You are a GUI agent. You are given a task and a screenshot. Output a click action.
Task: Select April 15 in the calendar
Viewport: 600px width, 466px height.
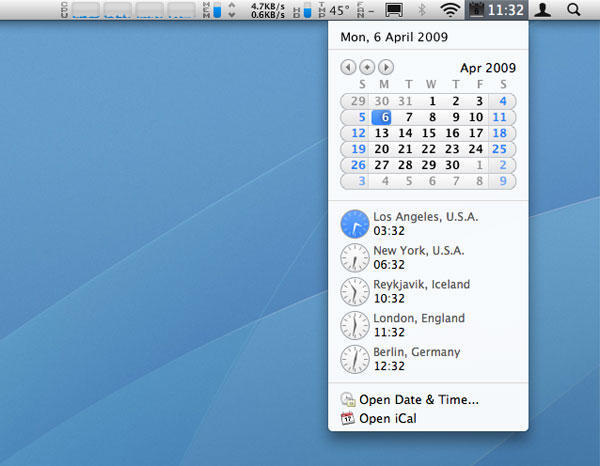(429, 133)
